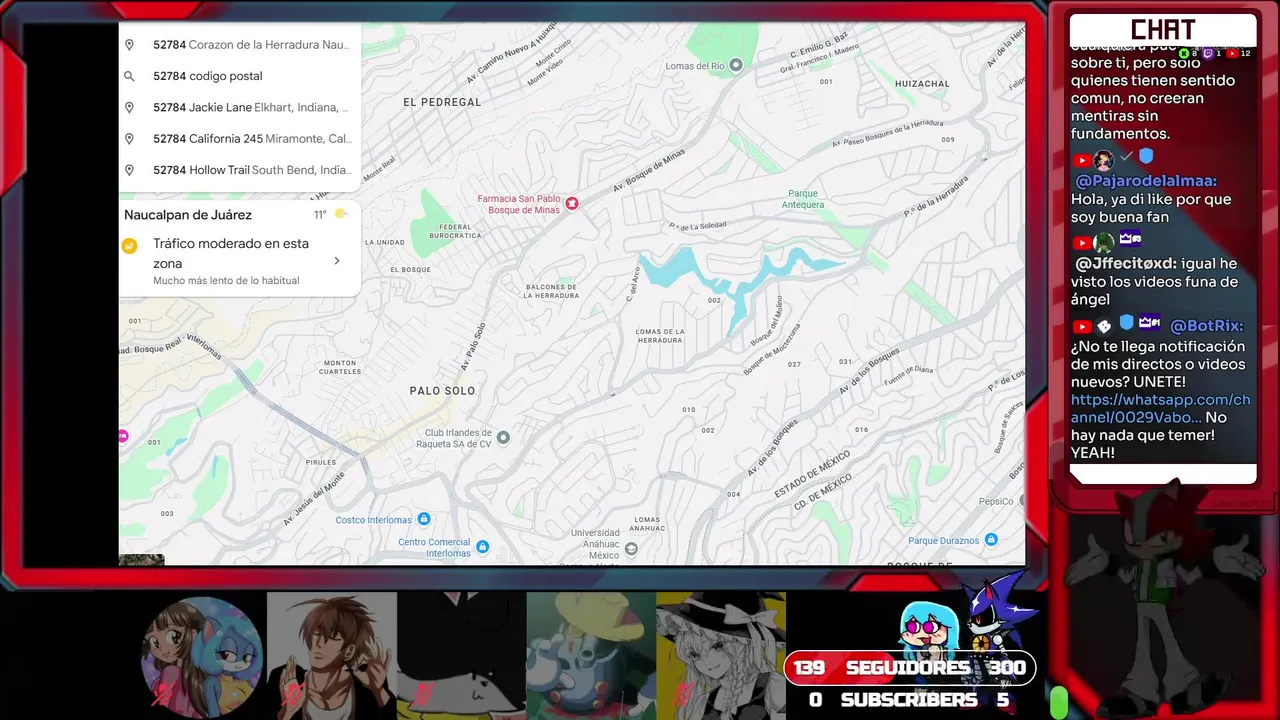1280x720 pixels.
Task: Click the weather icon next to 11°
Action: (x=341, y=214)
